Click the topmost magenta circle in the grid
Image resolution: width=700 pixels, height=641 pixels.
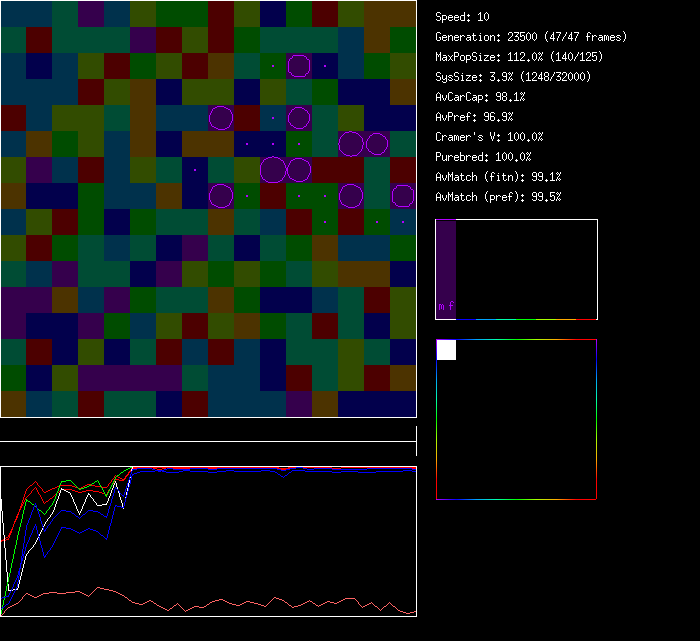299,66
